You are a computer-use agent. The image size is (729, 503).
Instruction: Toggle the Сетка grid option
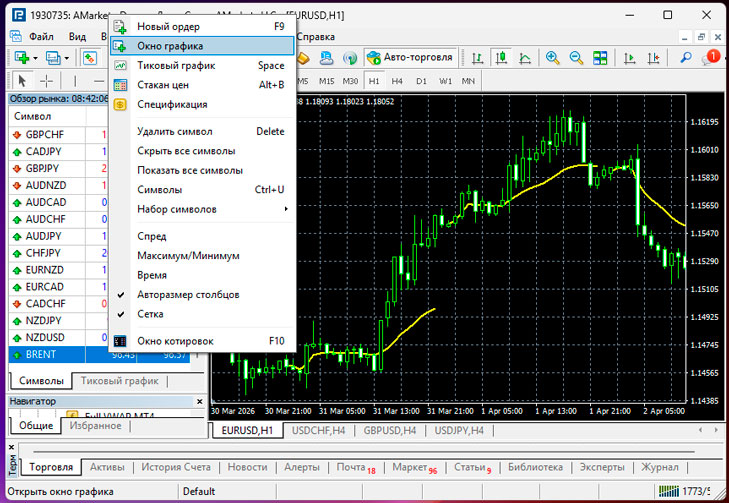click(x=152, y=314)
